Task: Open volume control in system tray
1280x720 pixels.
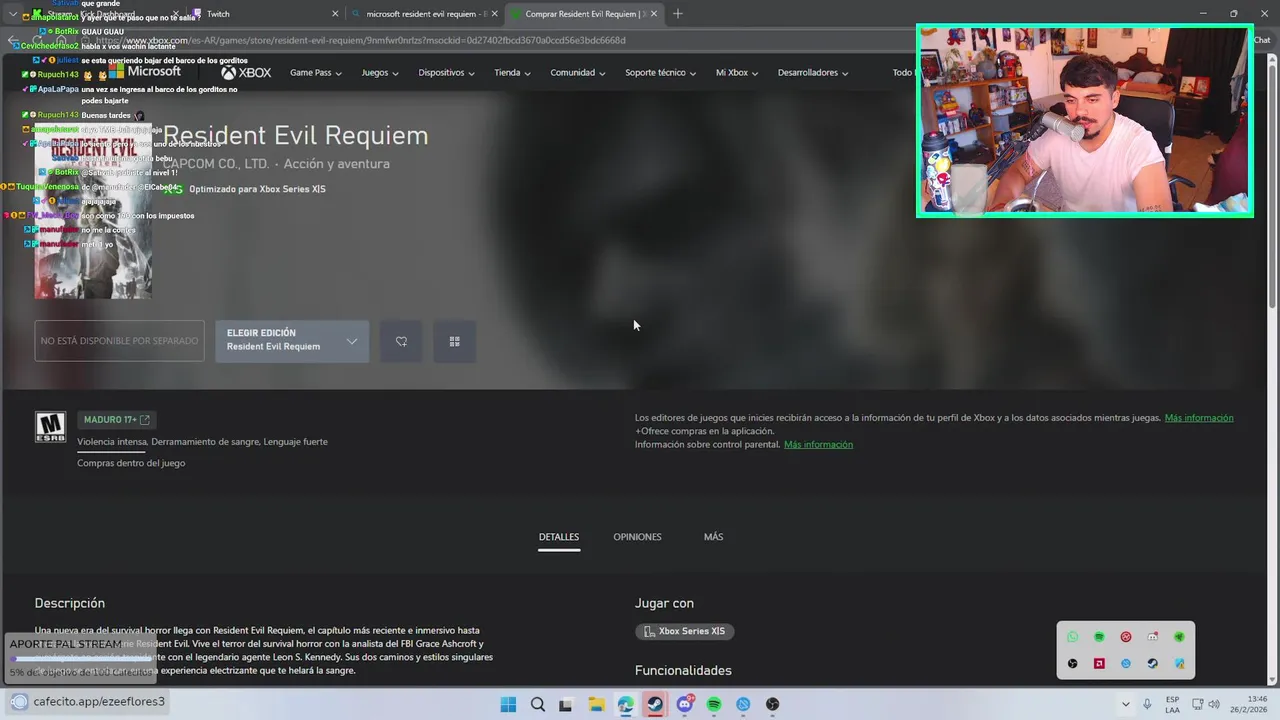Action: pos(1214,704)
